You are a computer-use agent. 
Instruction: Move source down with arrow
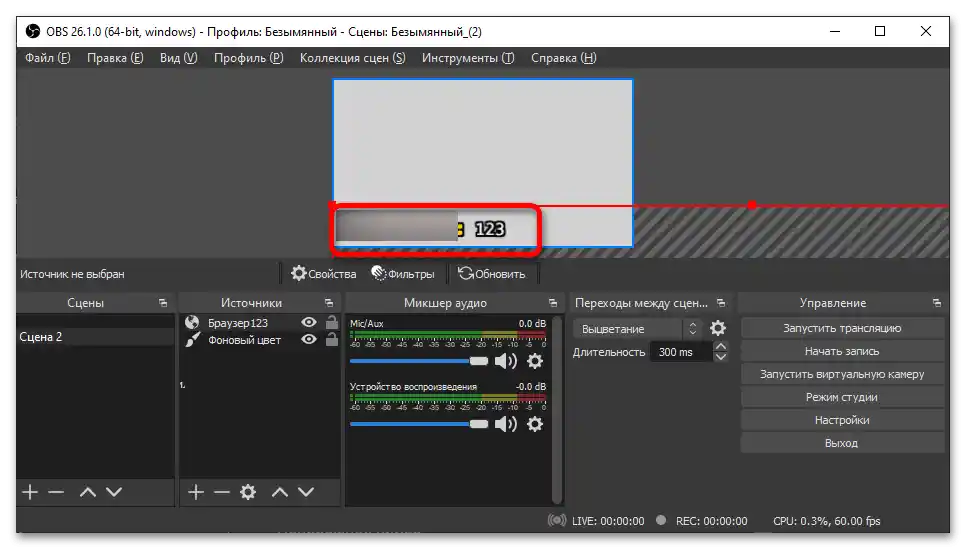[x=306, y=492]
